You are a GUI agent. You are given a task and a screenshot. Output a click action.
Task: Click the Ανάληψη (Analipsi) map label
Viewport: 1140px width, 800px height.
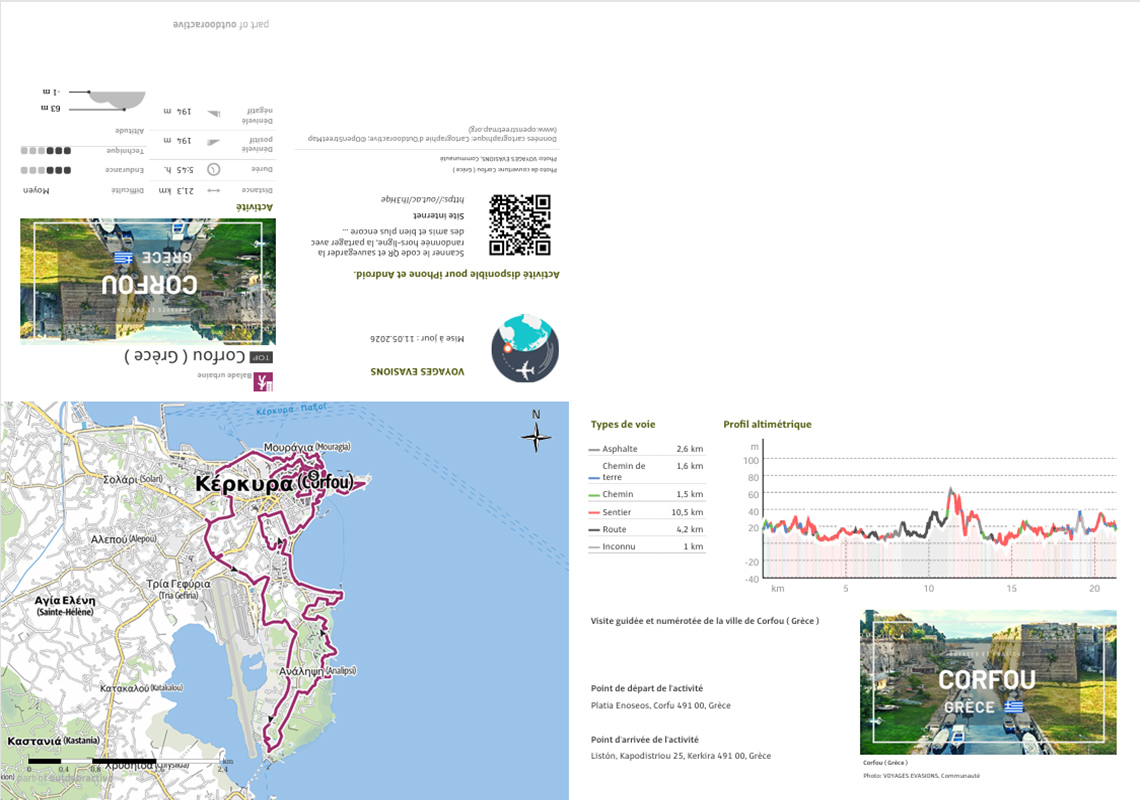coord(318,671)
